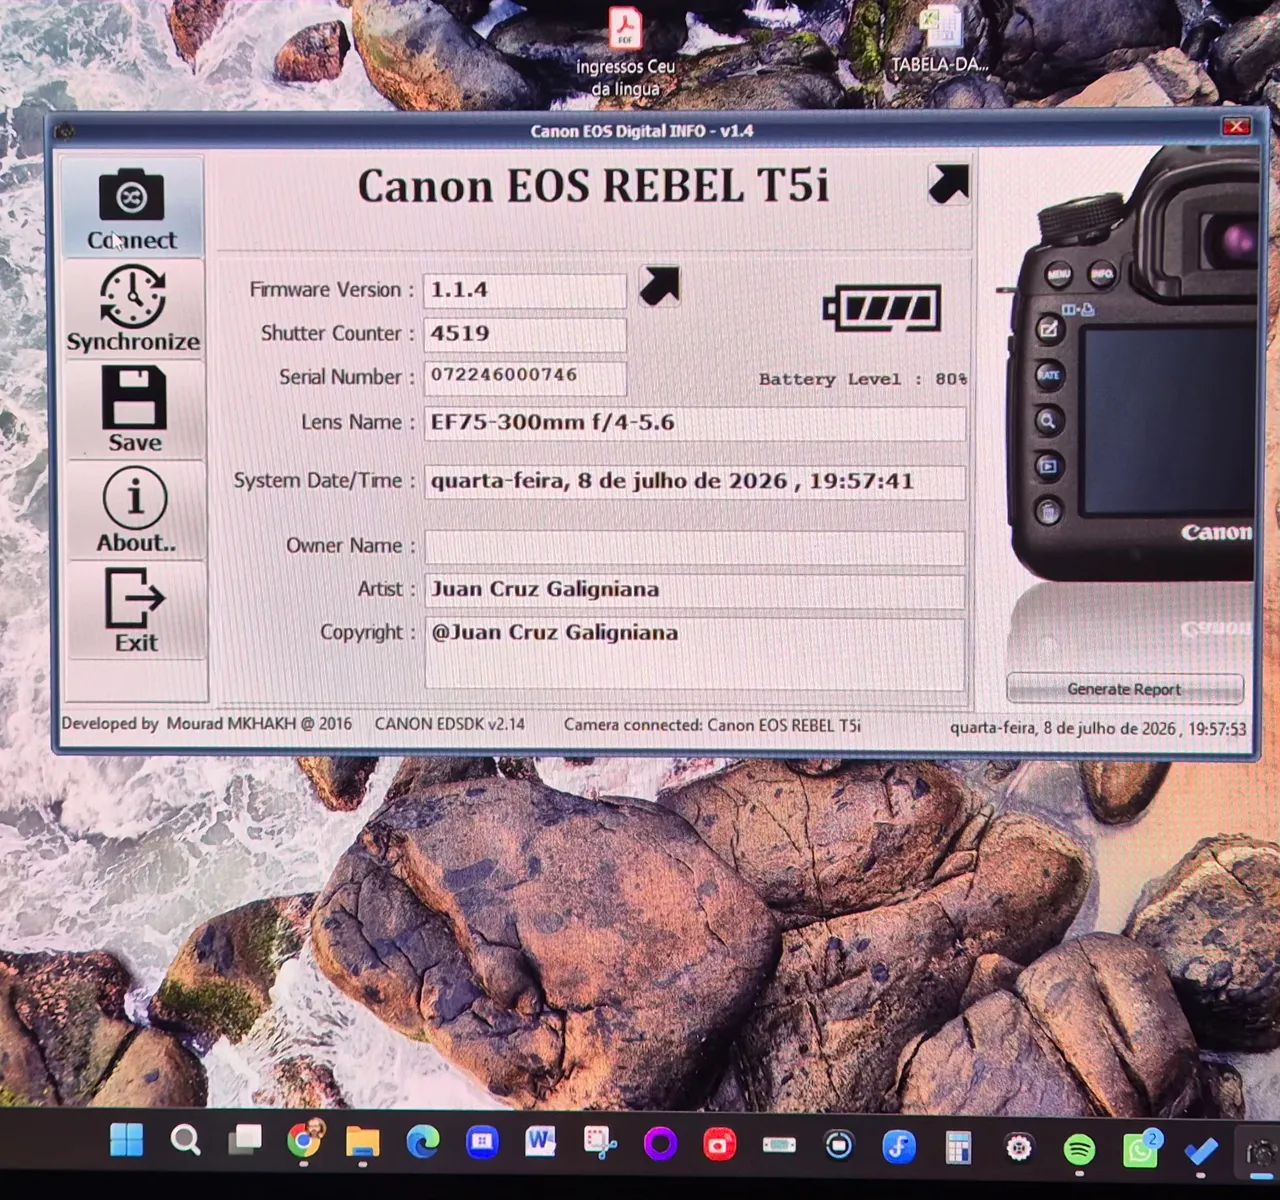Open the ingressos Ceu da lingua PDF on desktop
This screenshot has width=1280, height=1200.
click(x=626, y=52)
